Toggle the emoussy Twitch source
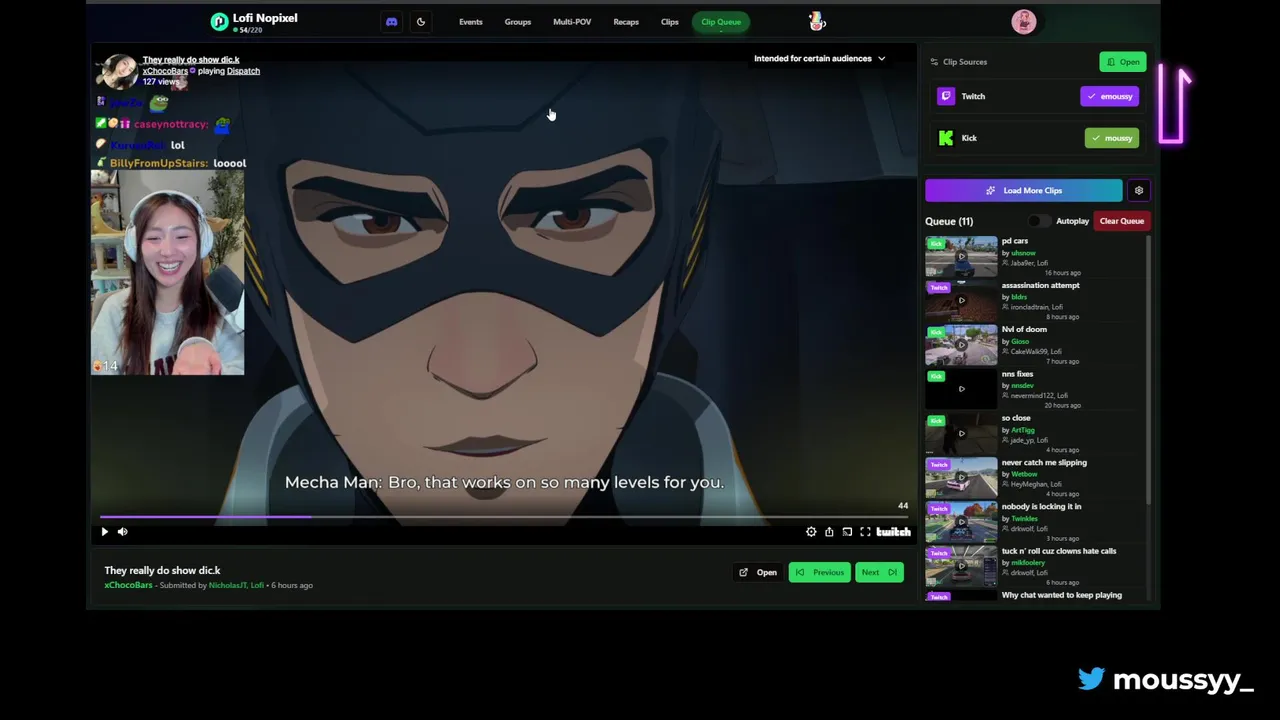The image size is (1280, 720). point(1111,96)
